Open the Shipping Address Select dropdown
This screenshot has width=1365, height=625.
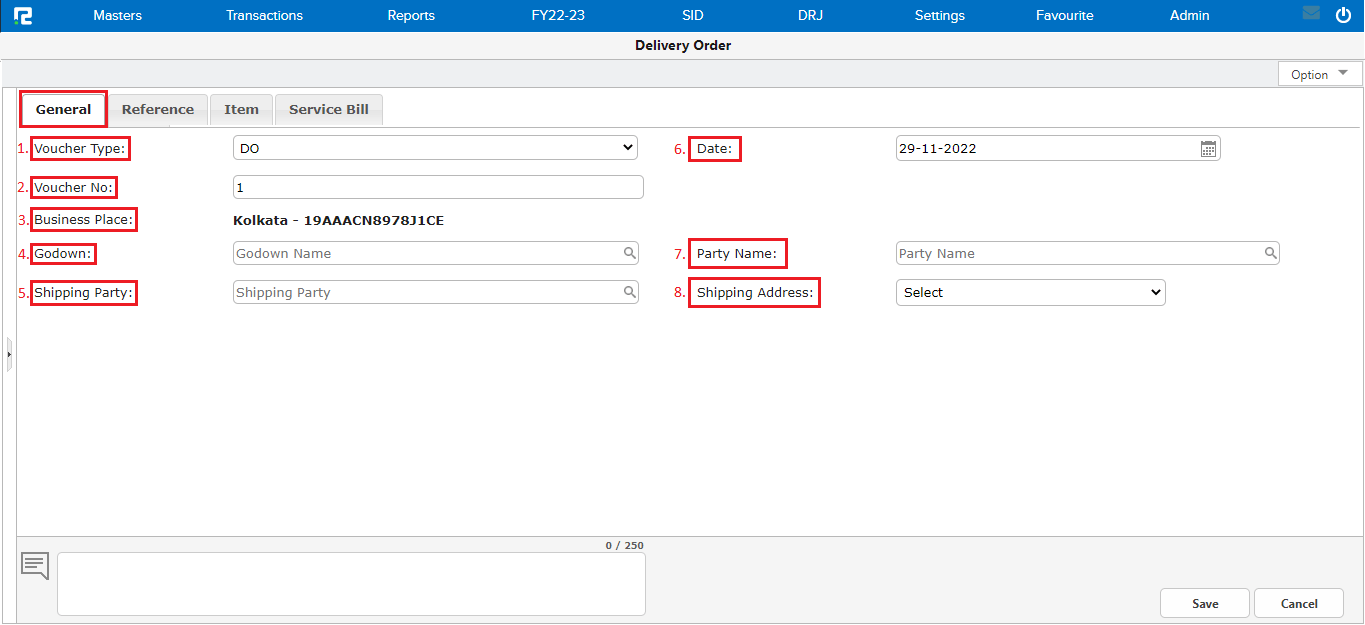1030,292
